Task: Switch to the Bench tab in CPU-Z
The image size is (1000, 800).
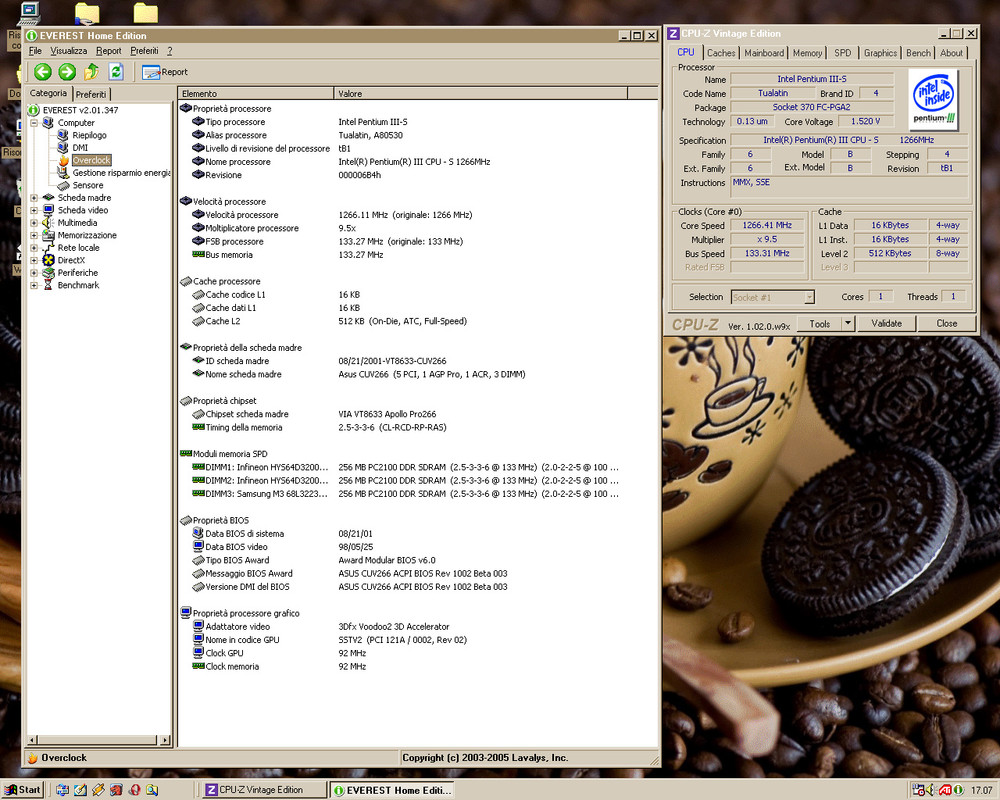Action: (x=918, y=53)
